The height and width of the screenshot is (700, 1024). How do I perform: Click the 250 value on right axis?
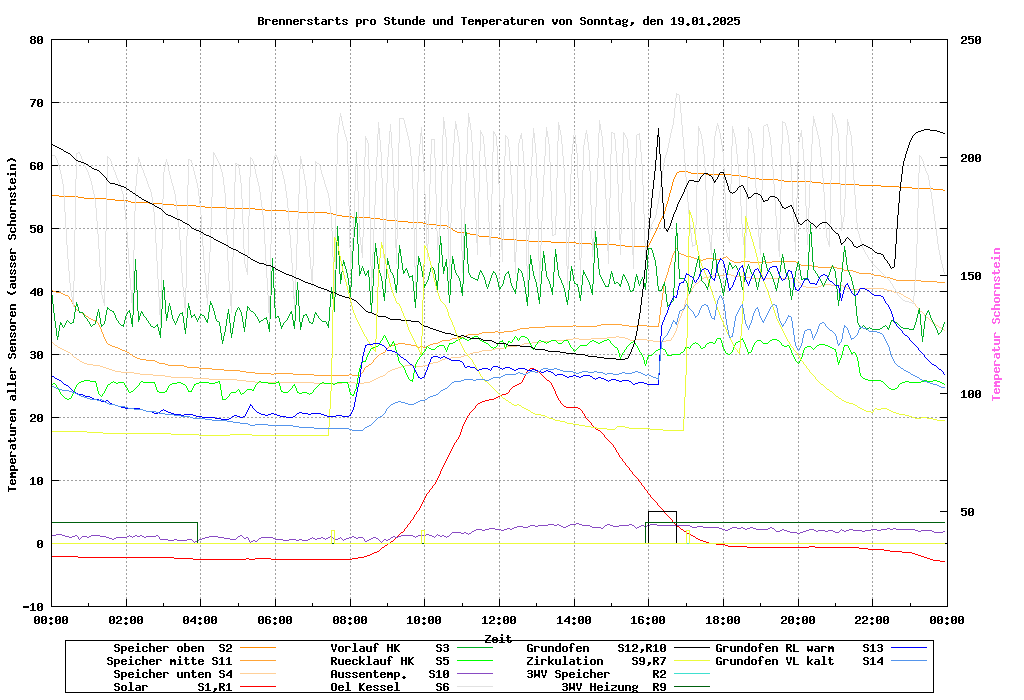click(971, 40)
